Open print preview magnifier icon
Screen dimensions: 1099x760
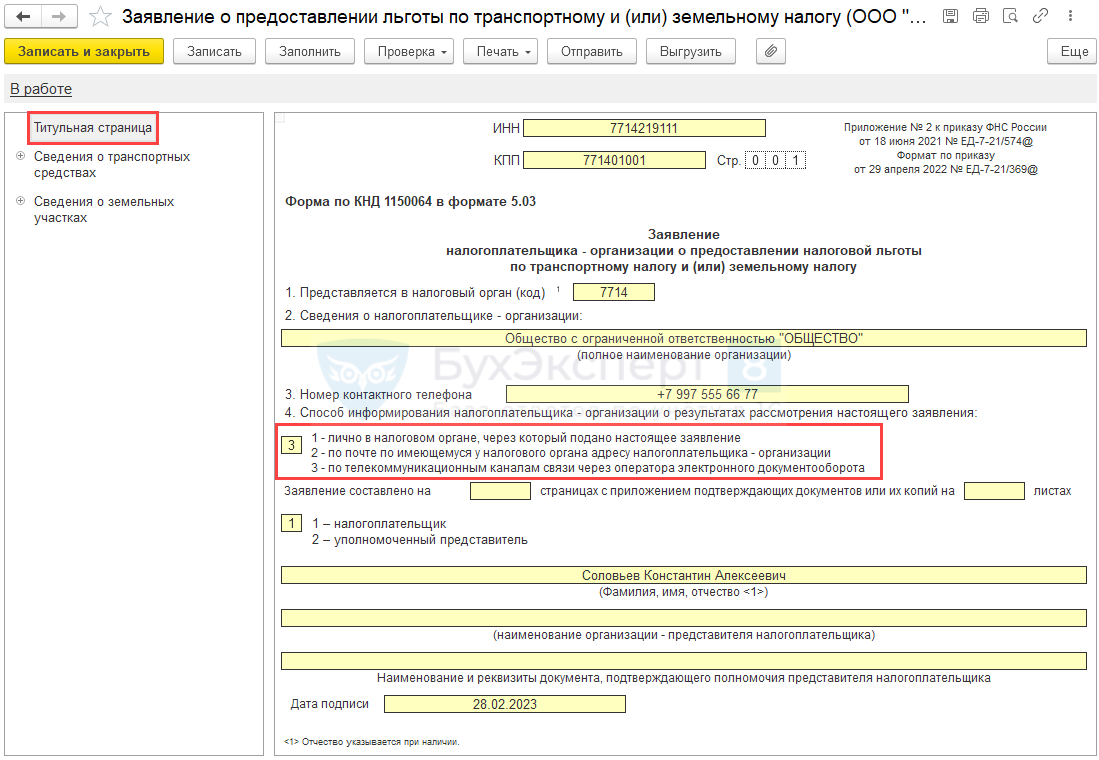tap(1011, 16)
